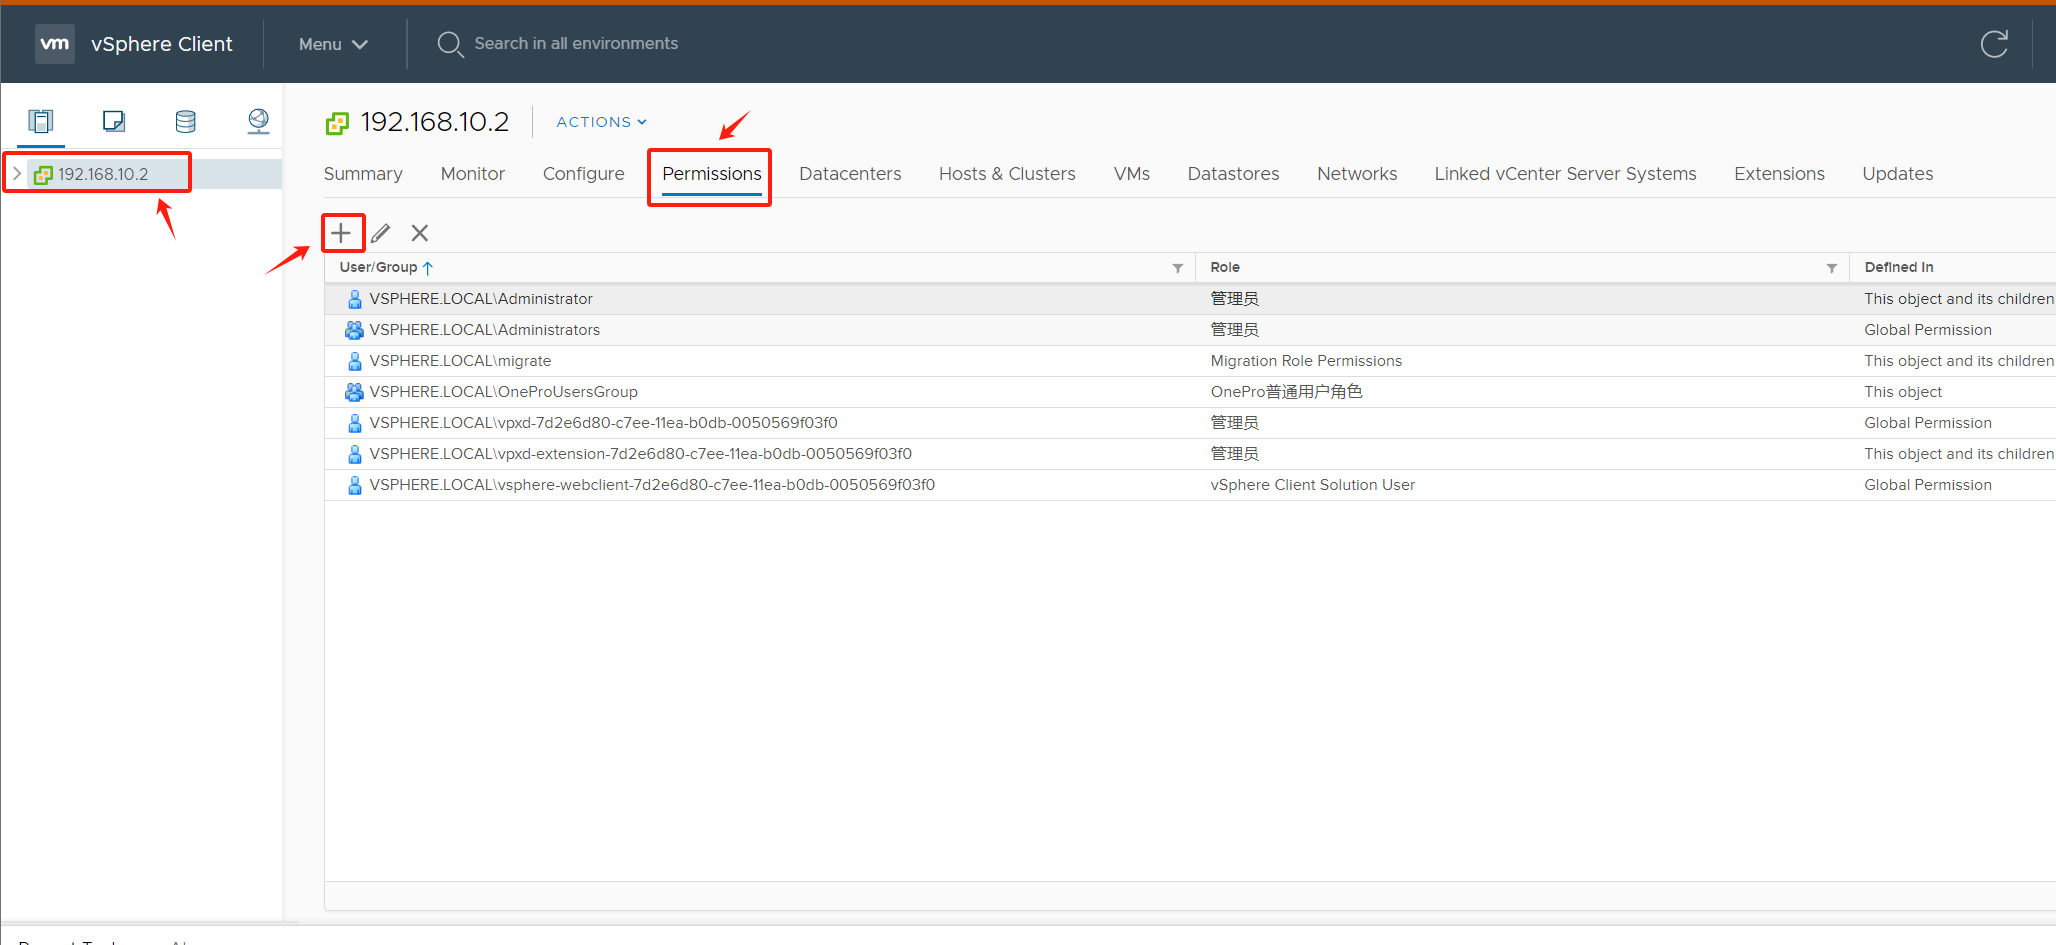Switch to the Networks tab
The width and height of the screenshot is (2056, 945).
click(1357, 174)
